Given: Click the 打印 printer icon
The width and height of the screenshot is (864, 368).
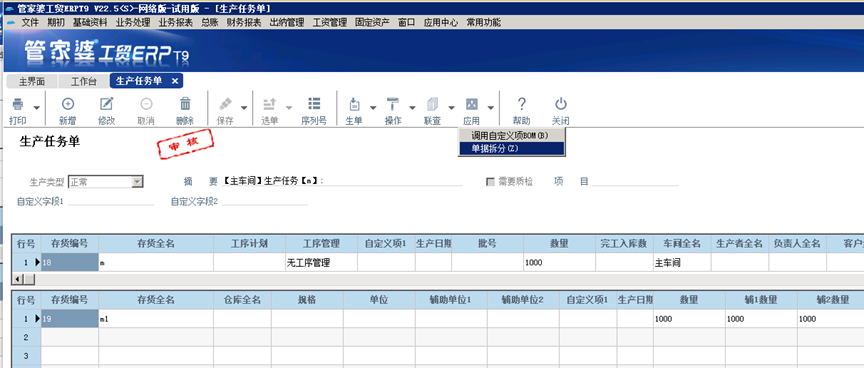Looking at the screenshot, I should (x=18, y=104).
